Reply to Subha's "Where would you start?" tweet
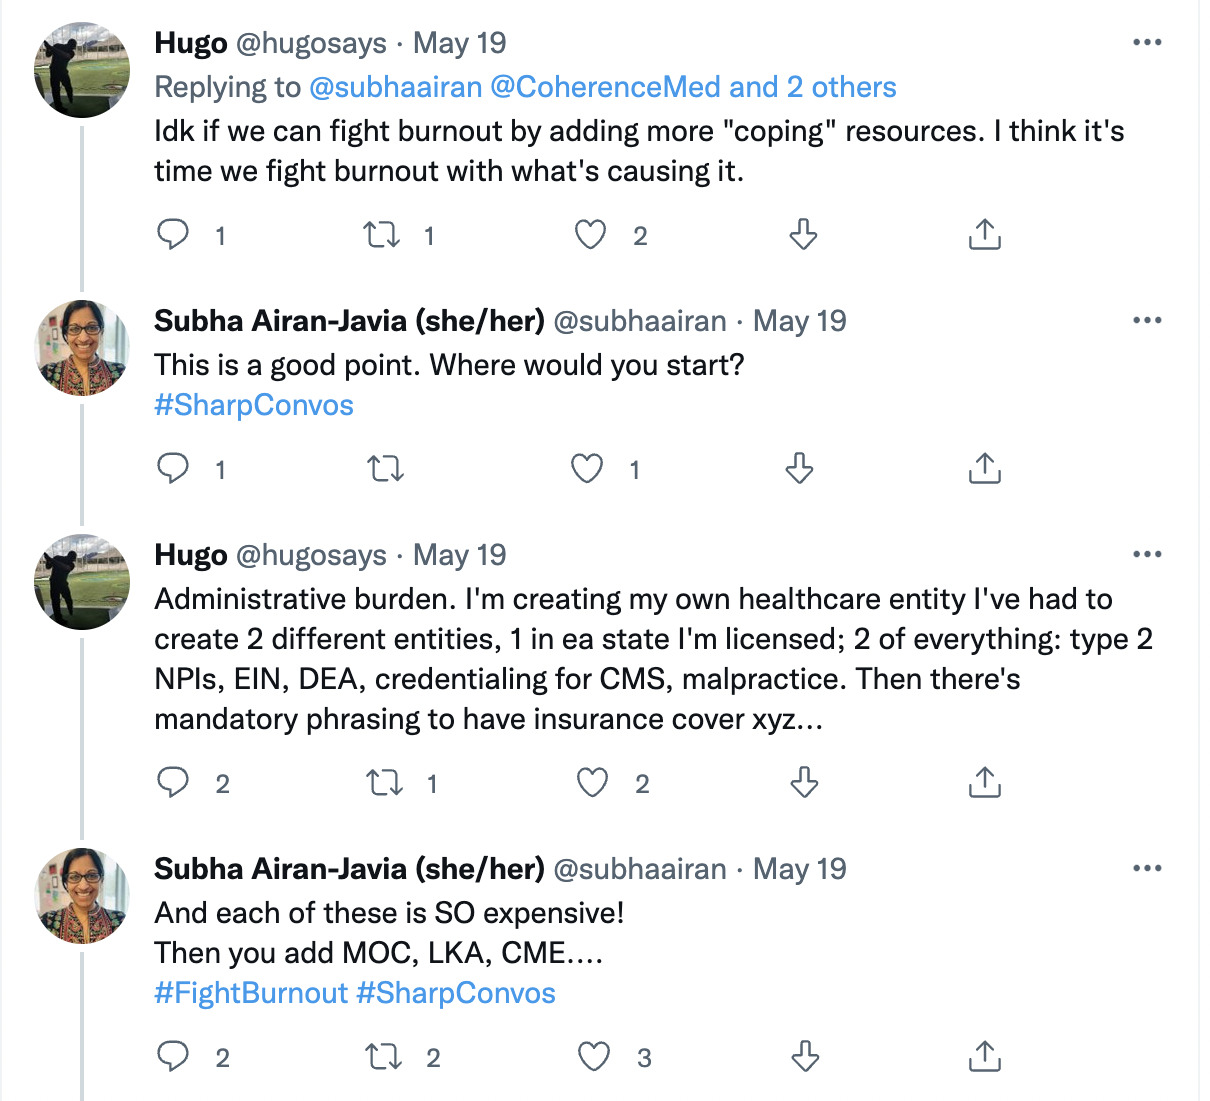1210x1101 pixels. [173, 468]
